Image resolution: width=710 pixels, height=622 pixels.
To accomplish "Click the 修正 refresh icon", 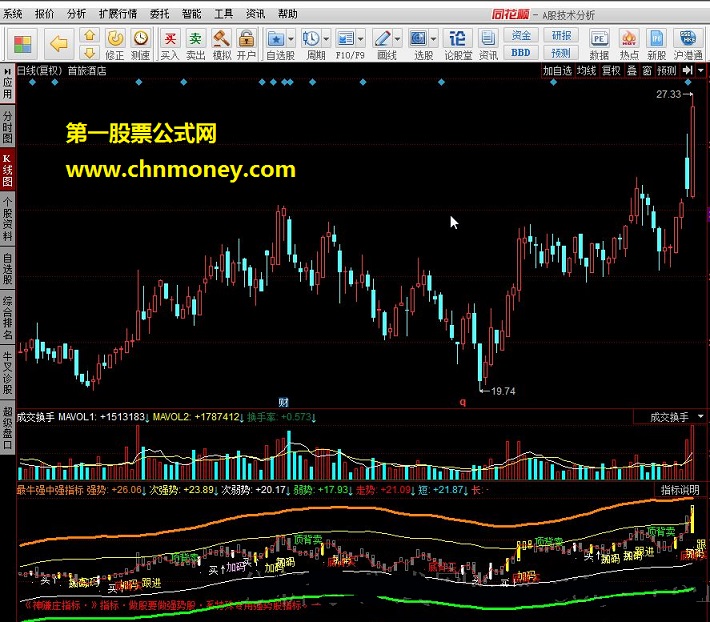I will tap(115, 38).
